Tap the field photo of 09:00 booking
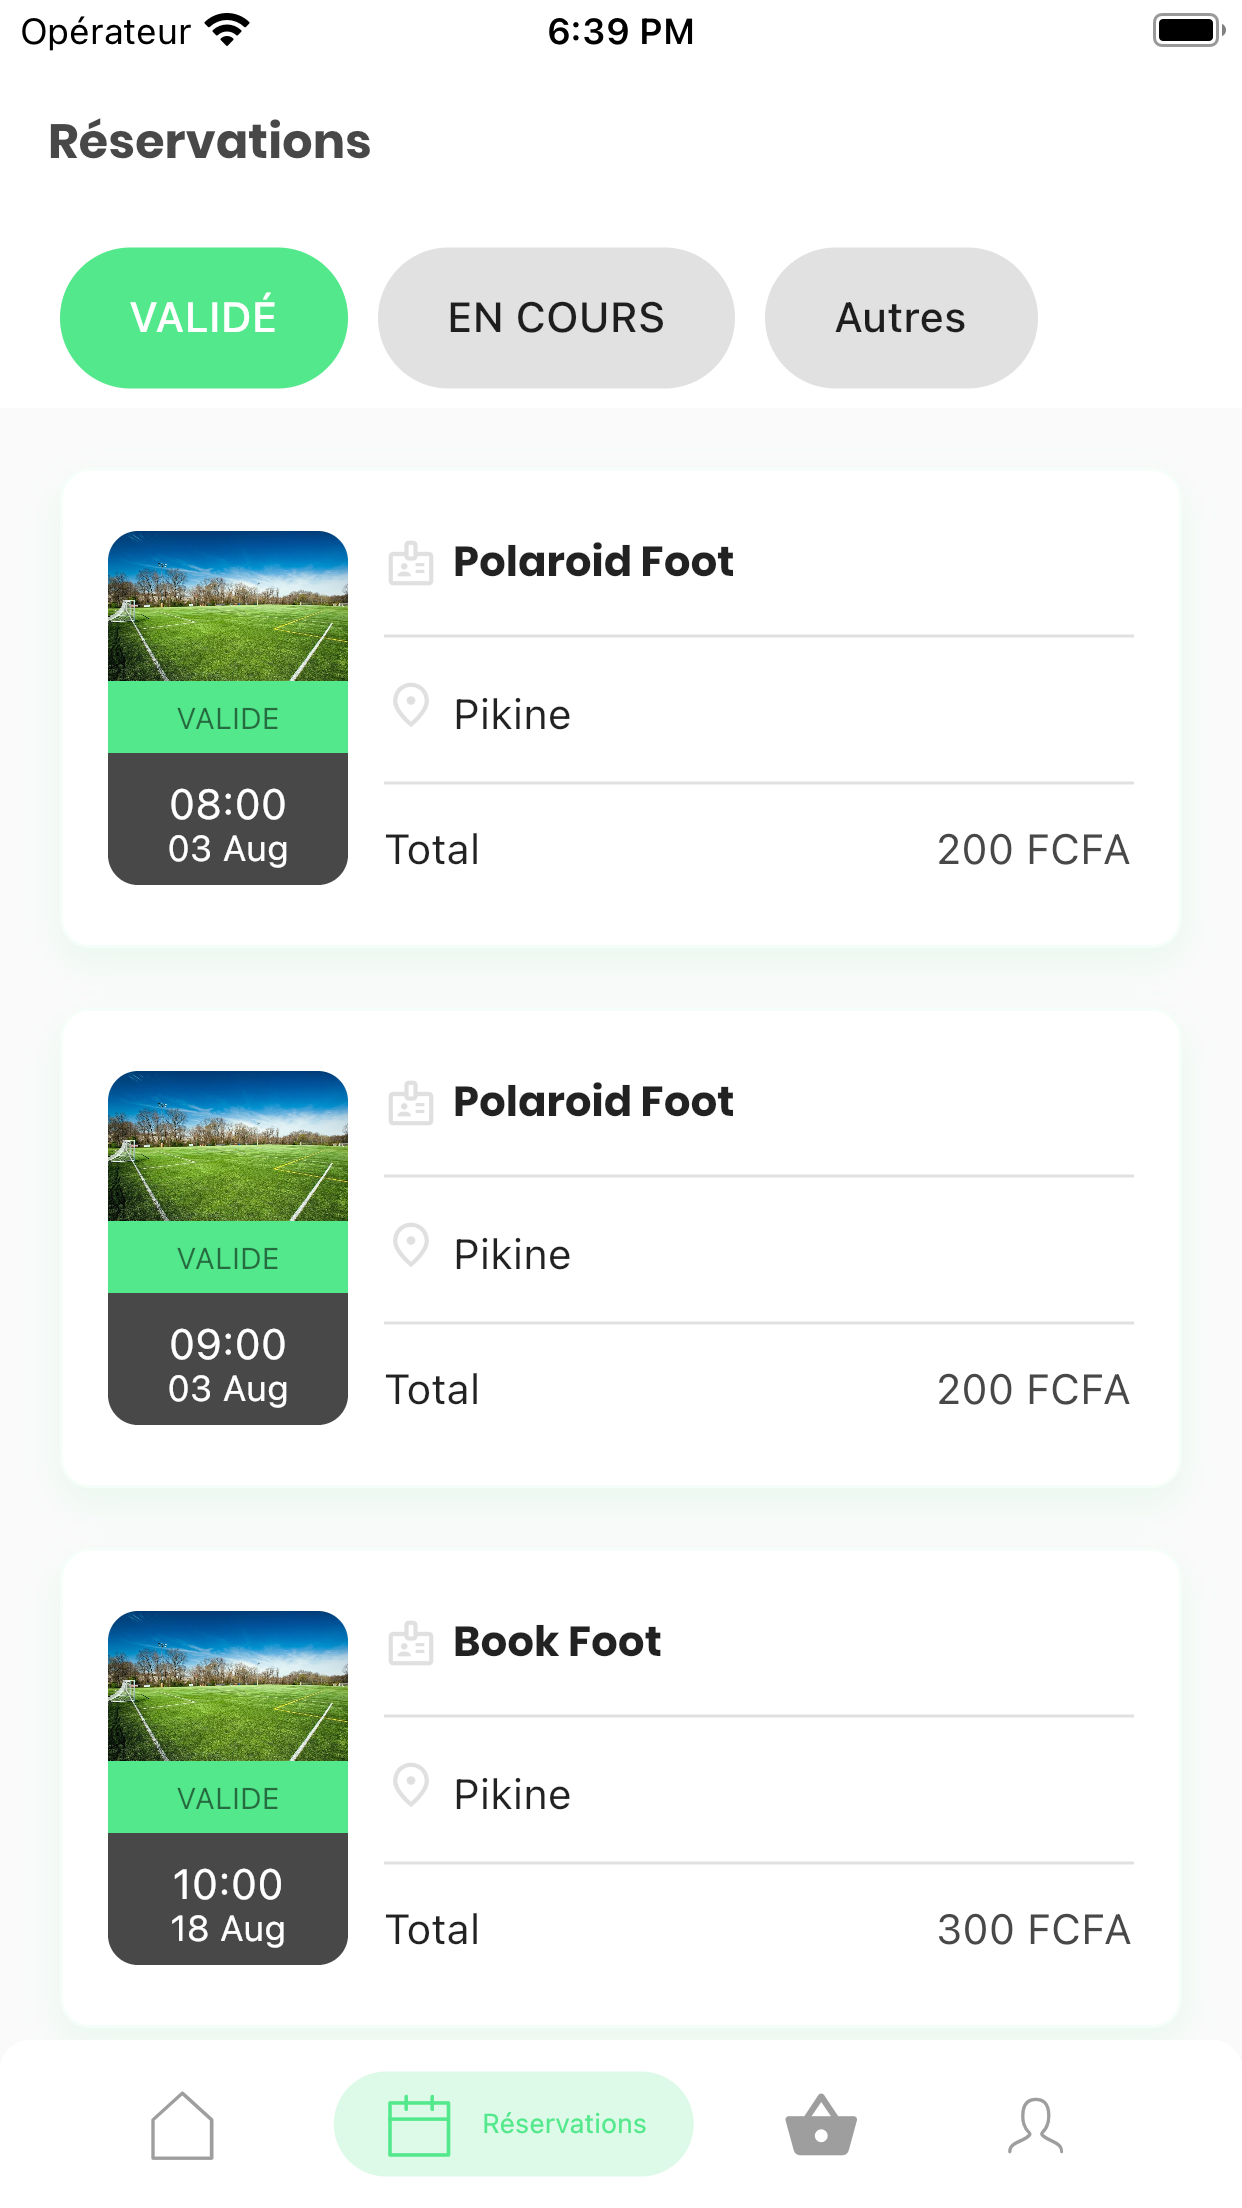 click(x=228, y=1146)
